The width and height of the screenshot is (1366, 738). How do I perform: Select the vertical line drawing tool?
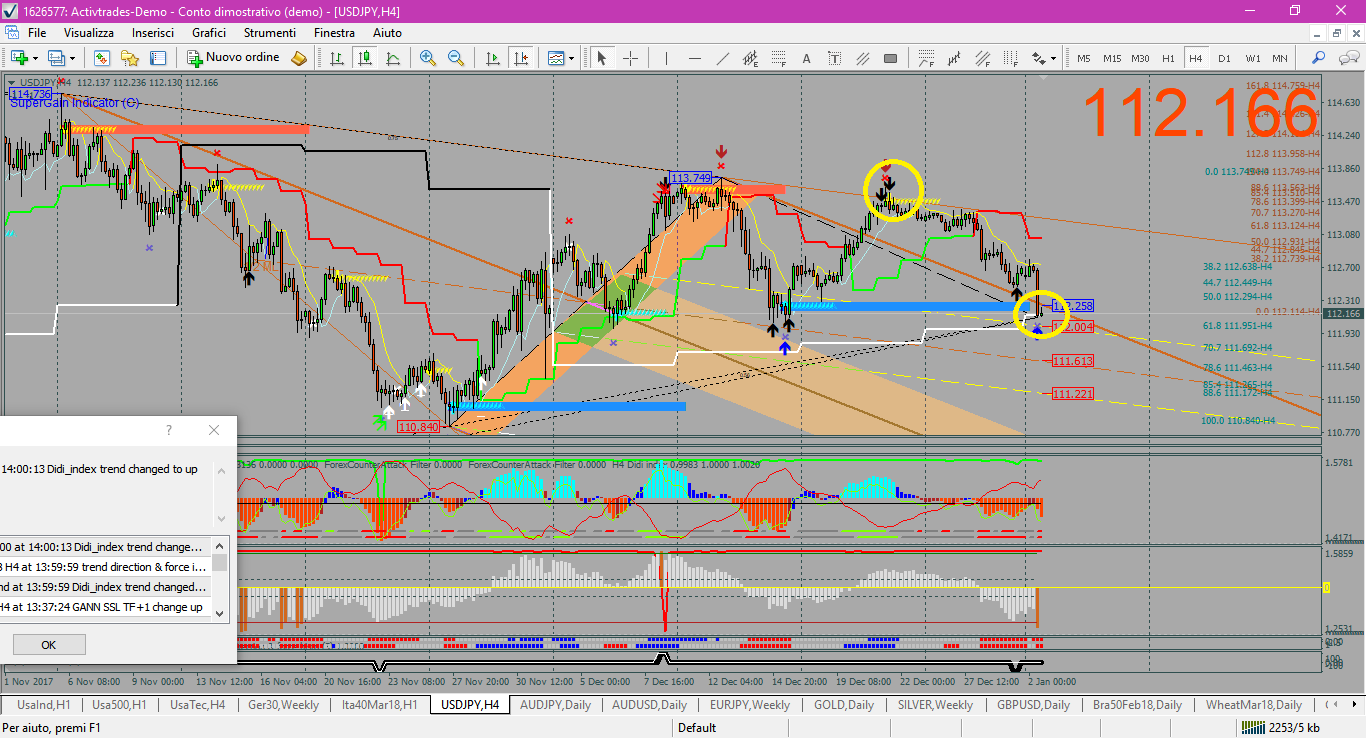667,58
